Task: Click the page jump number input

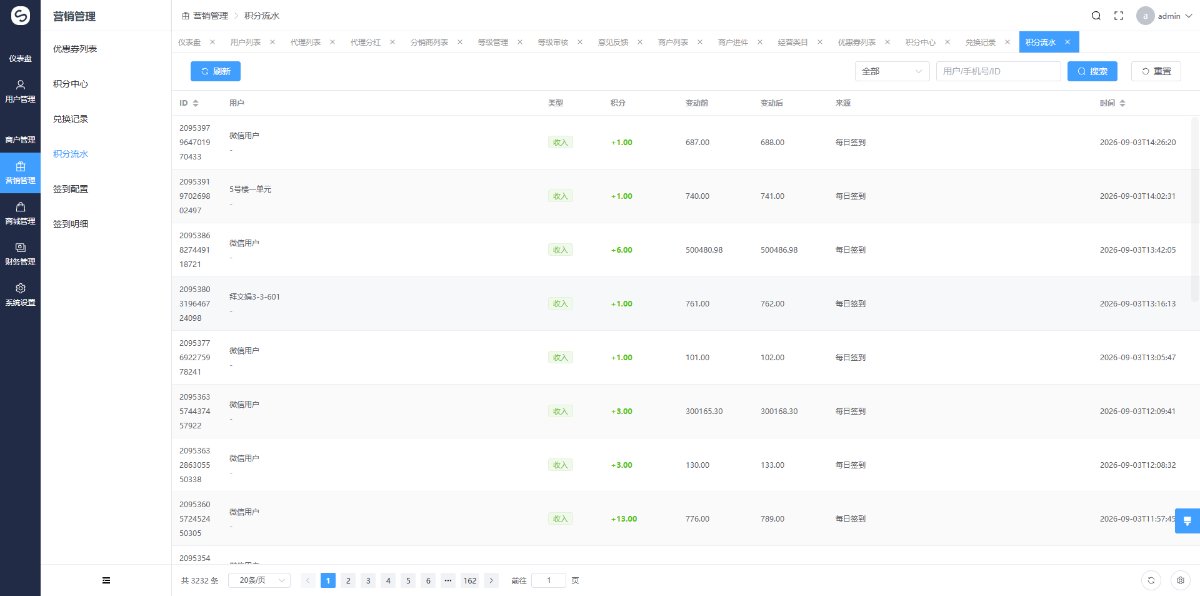Action: tap(548, 580)
